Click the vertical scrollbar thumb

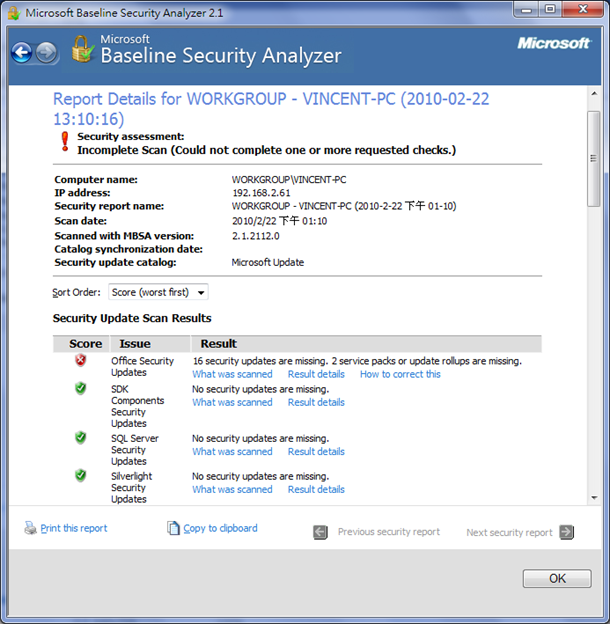(x=594, y=158)
